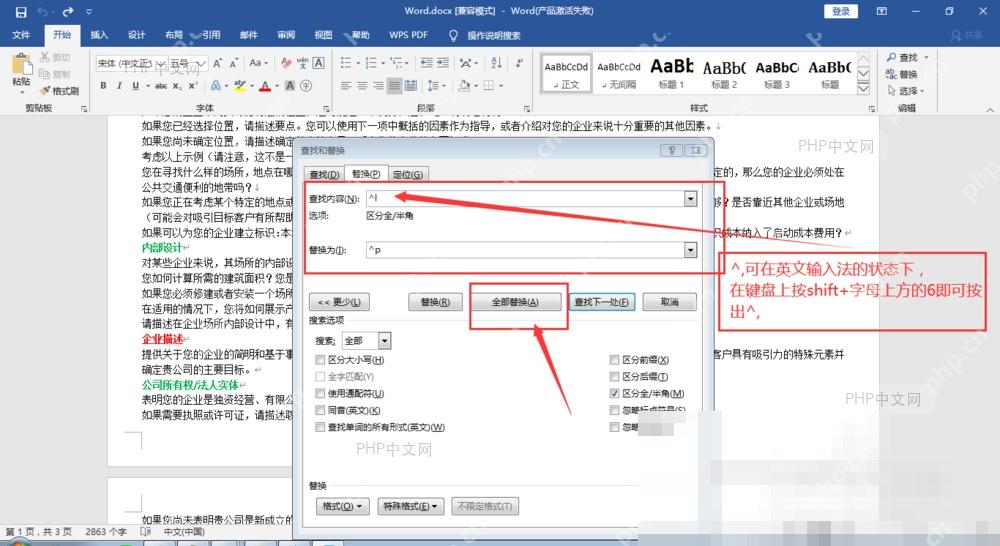
Task: Click the paragraph shading fill color button
Action: click(x=464, y=85)
